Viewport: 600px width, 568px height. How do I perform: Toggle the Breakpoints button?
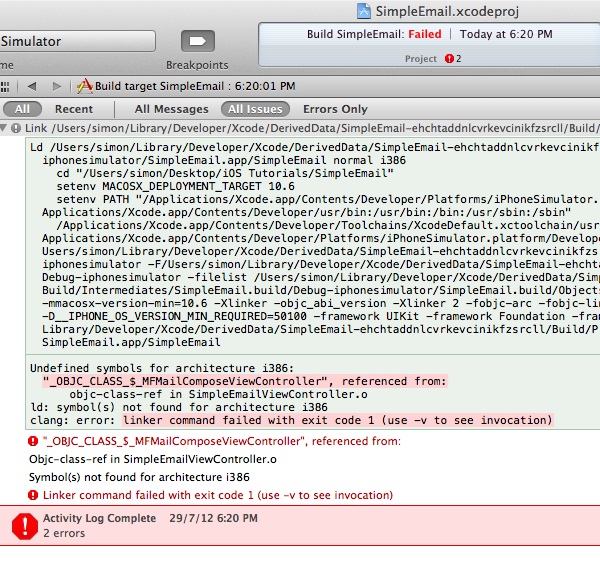pyautogui.click(x=198, y=42)
